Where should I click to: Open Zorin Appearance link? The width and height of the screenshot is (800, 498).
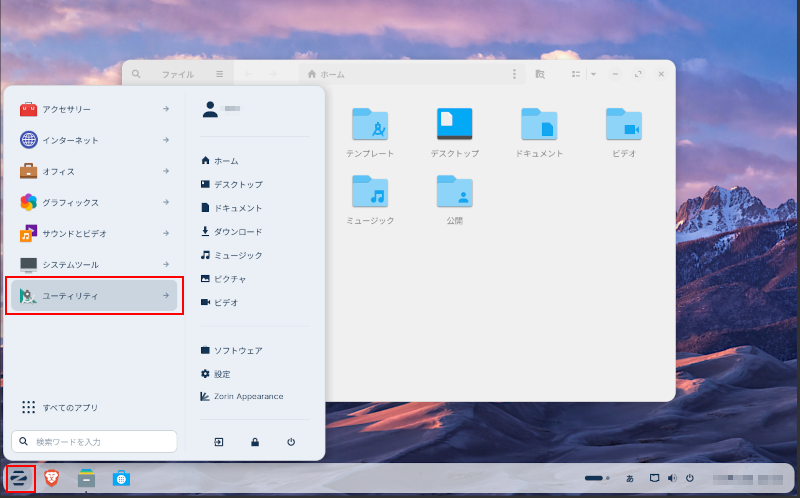(x=248, y=396)
